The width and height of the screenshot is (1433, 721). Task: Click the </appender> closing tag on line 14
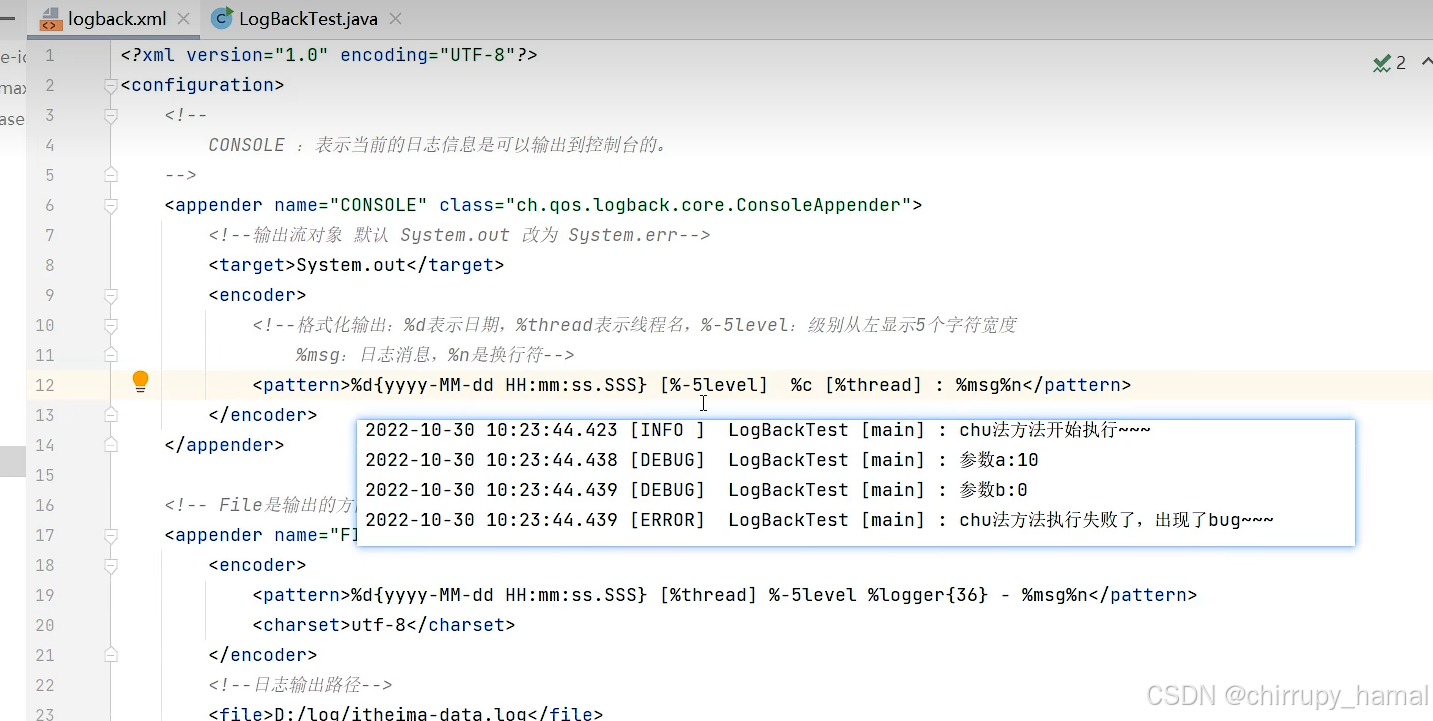pos(225,445)
